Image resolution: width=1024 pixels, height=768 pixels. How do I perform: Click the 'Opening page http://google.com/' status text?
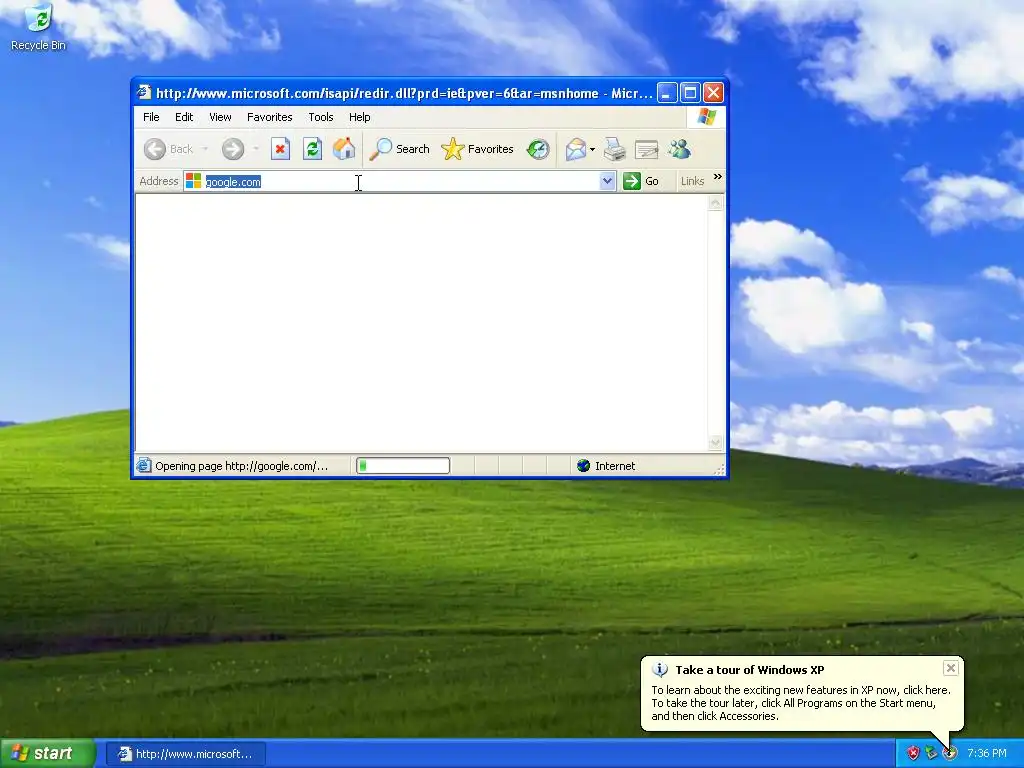click(x=242, y=466)
